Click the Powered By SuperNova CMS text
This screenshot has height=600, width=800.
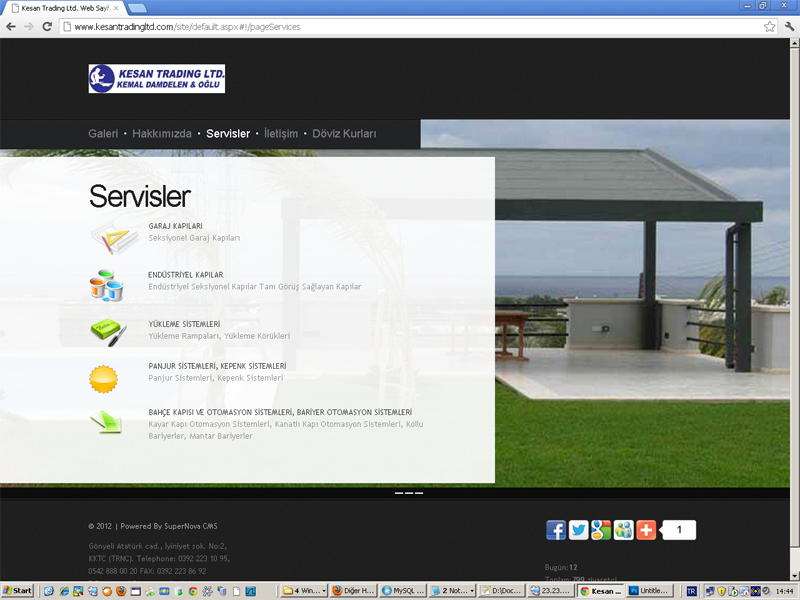coord(169,526)
